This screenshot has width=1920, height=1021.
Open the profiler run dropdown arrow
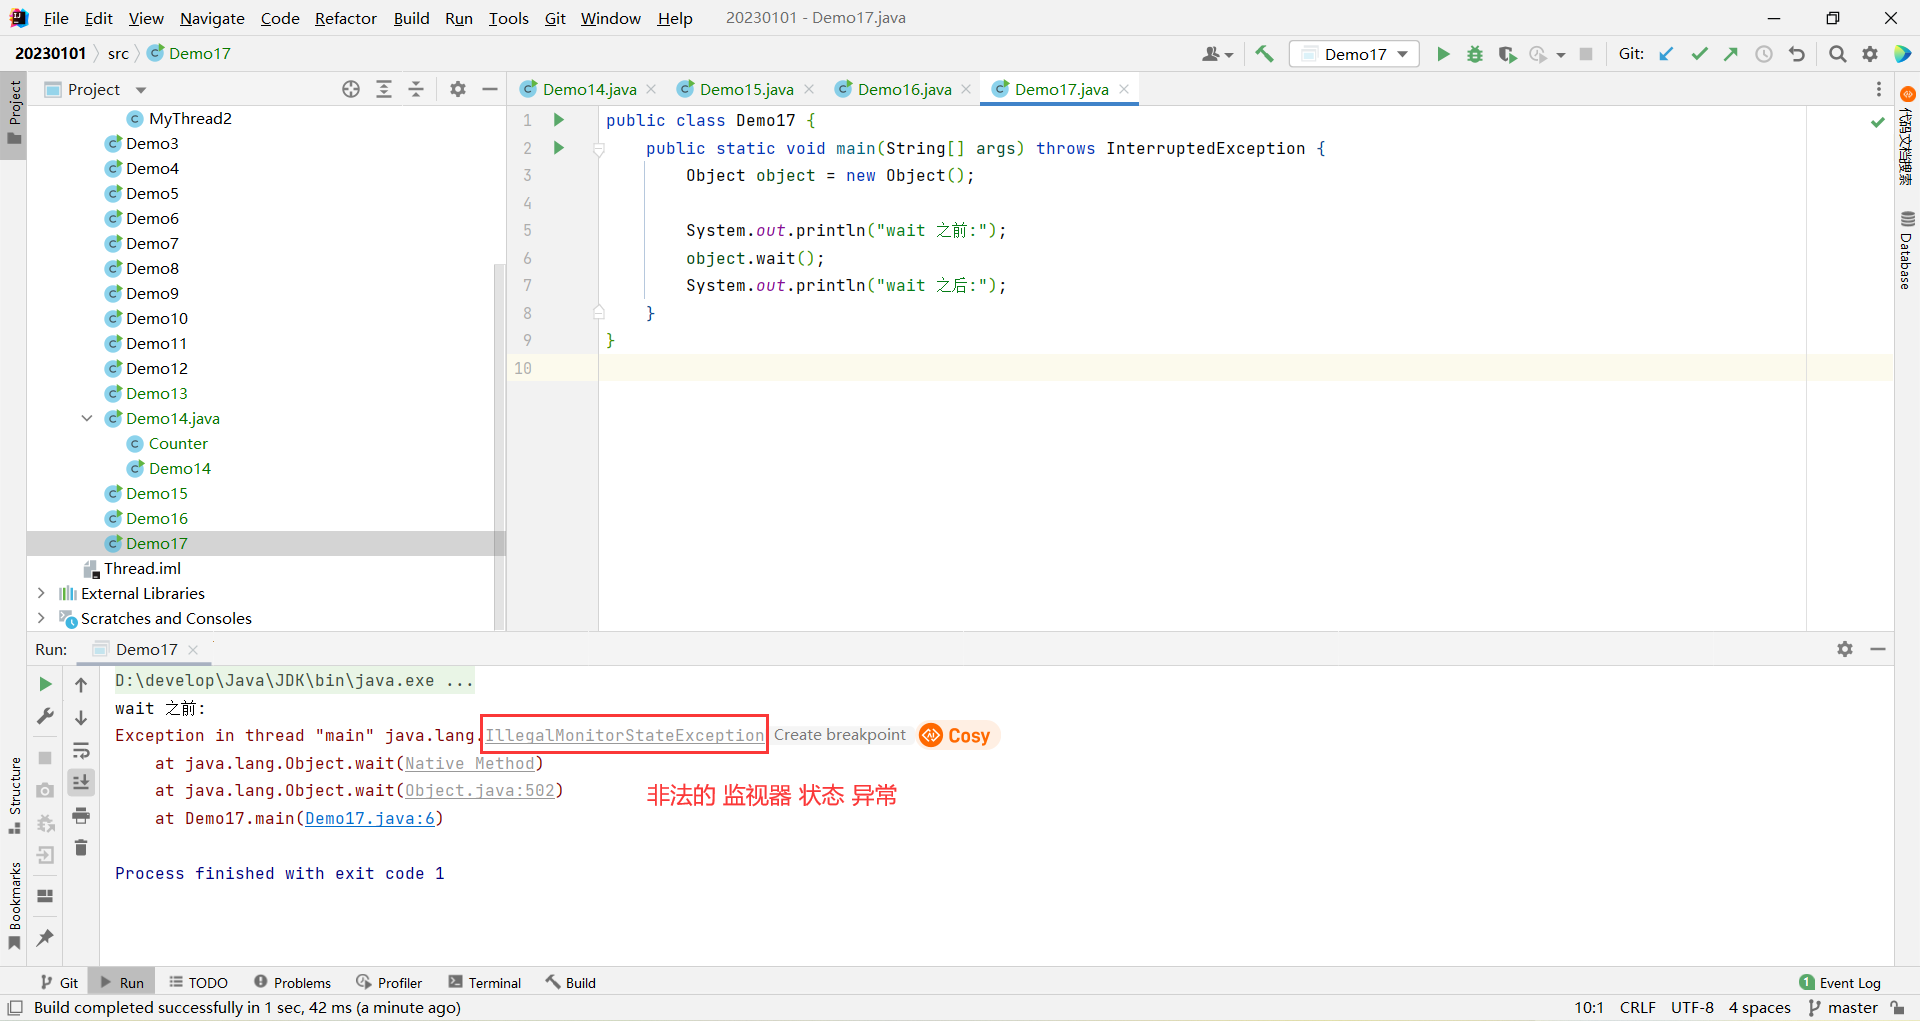point(1561,55)
